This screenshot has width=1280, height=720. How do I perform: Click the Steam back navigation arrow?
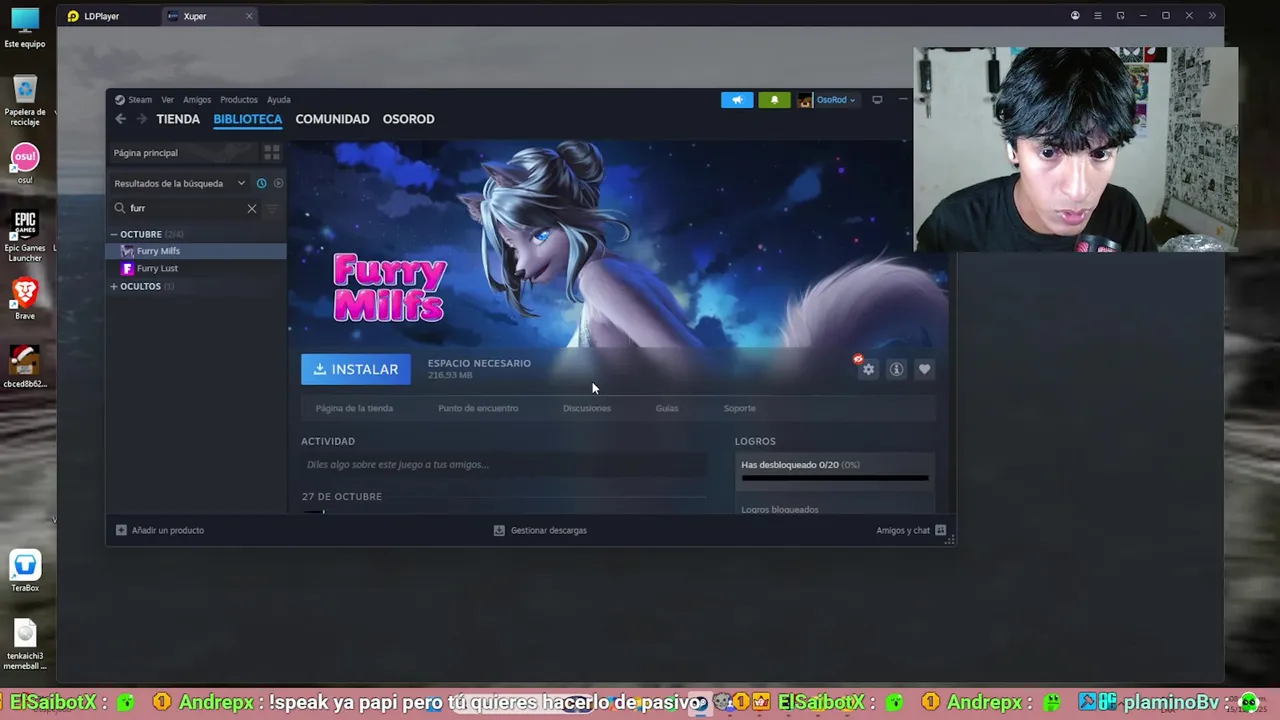(120, 119)
